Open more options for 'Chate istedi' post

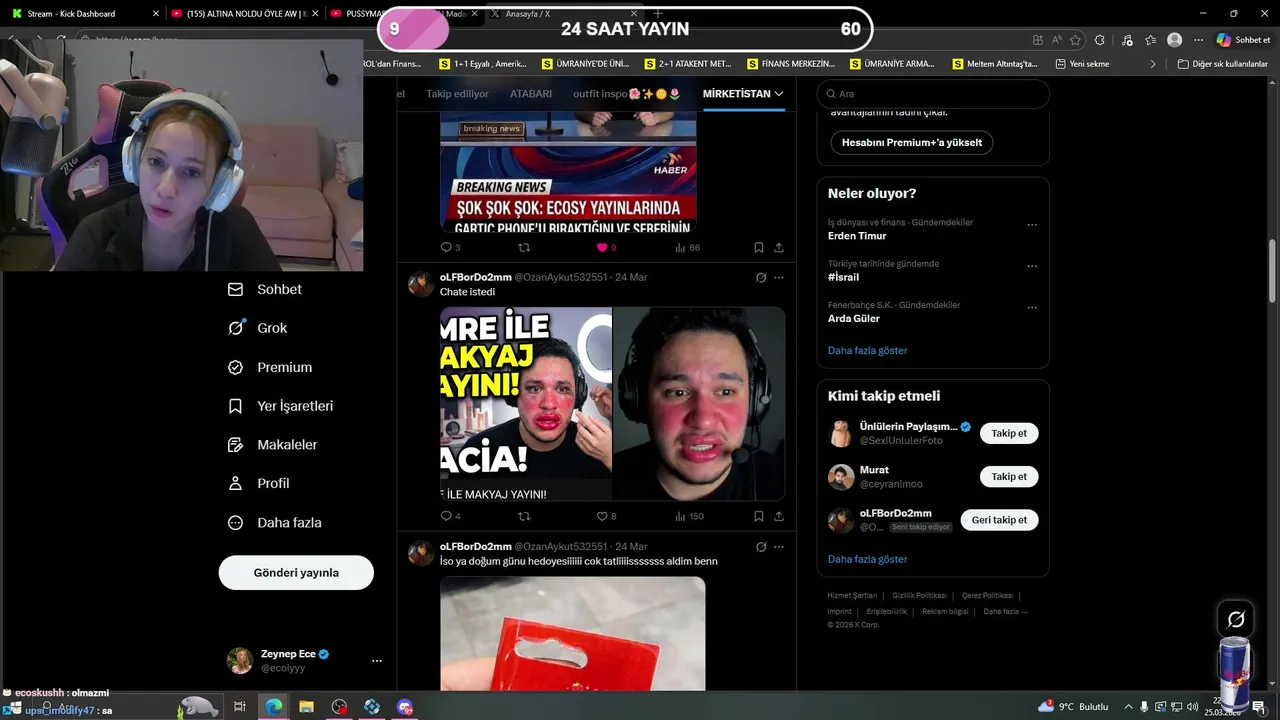[x=779, y=277]
